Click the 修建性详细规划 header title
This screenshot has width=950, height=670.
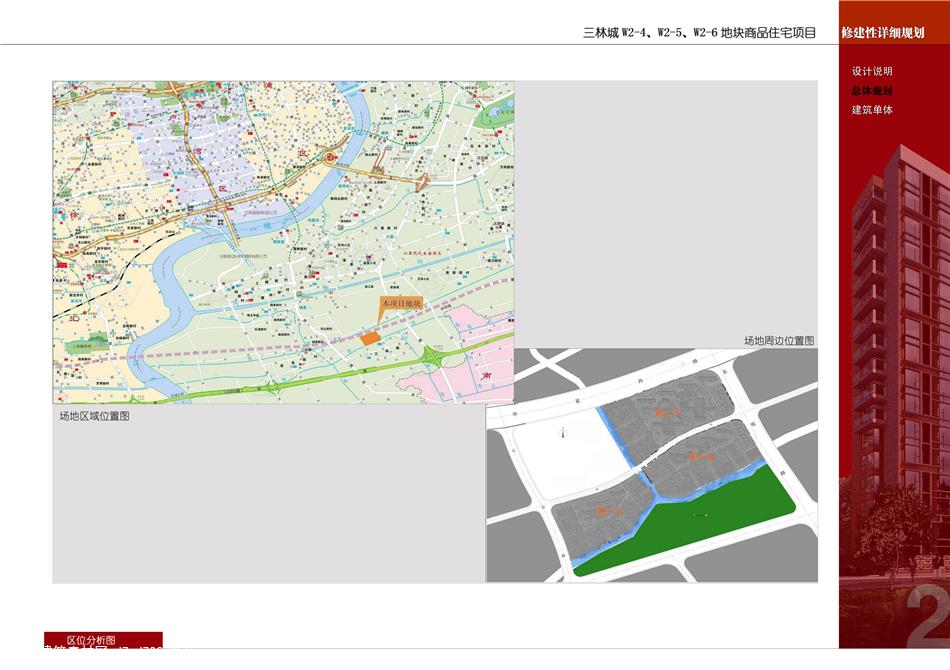point(882,33)
